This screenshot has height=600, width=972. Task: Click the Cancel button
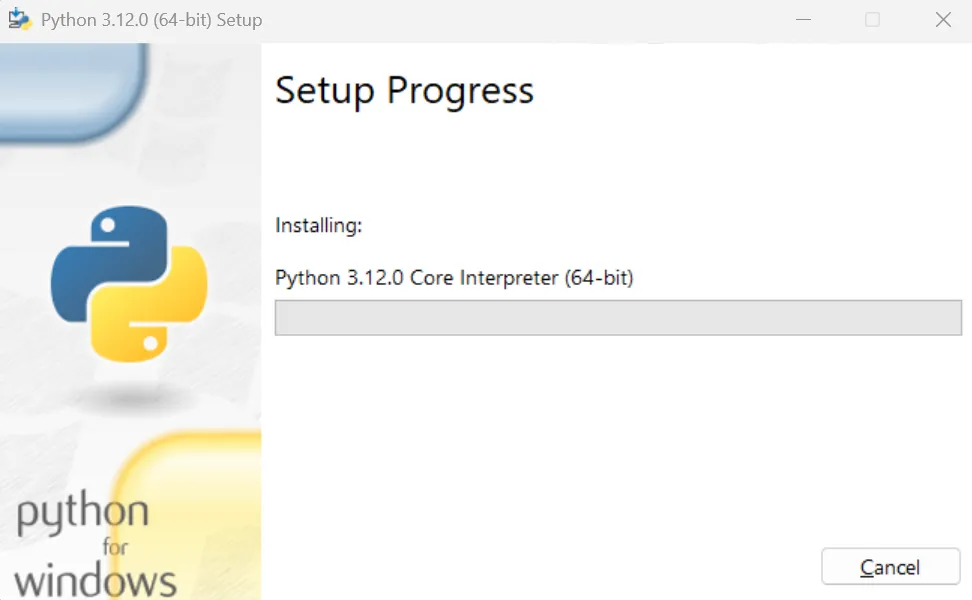click(x=890, y=567)
